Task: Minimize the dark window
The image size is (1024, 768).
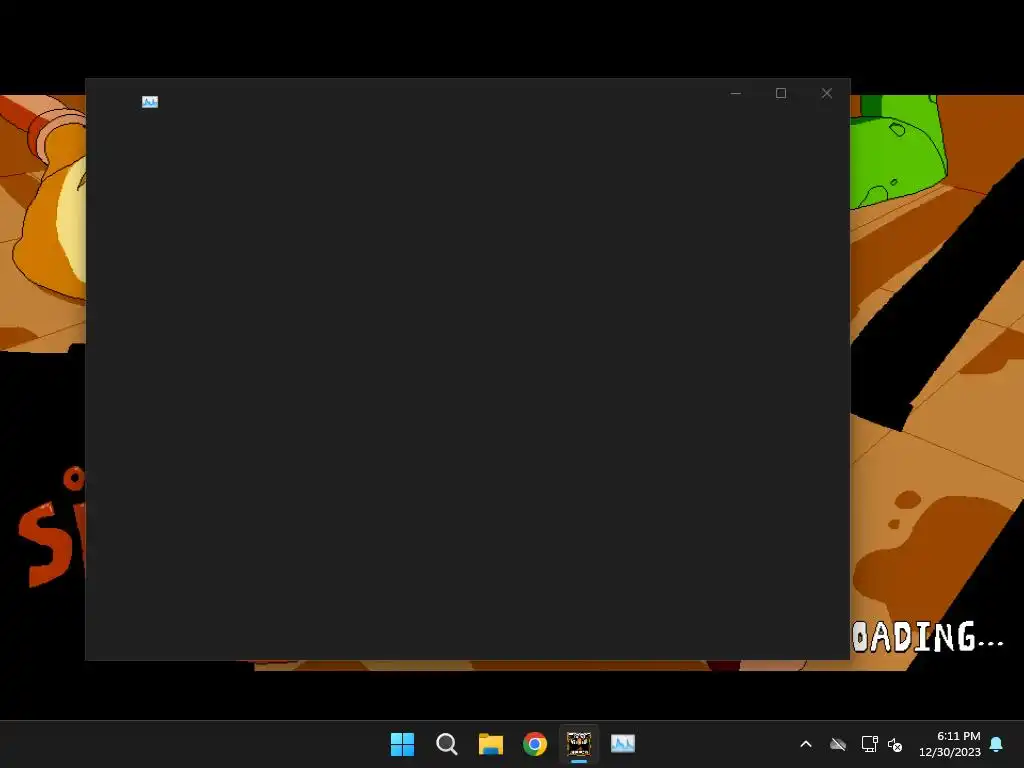Action: point(735,93)
